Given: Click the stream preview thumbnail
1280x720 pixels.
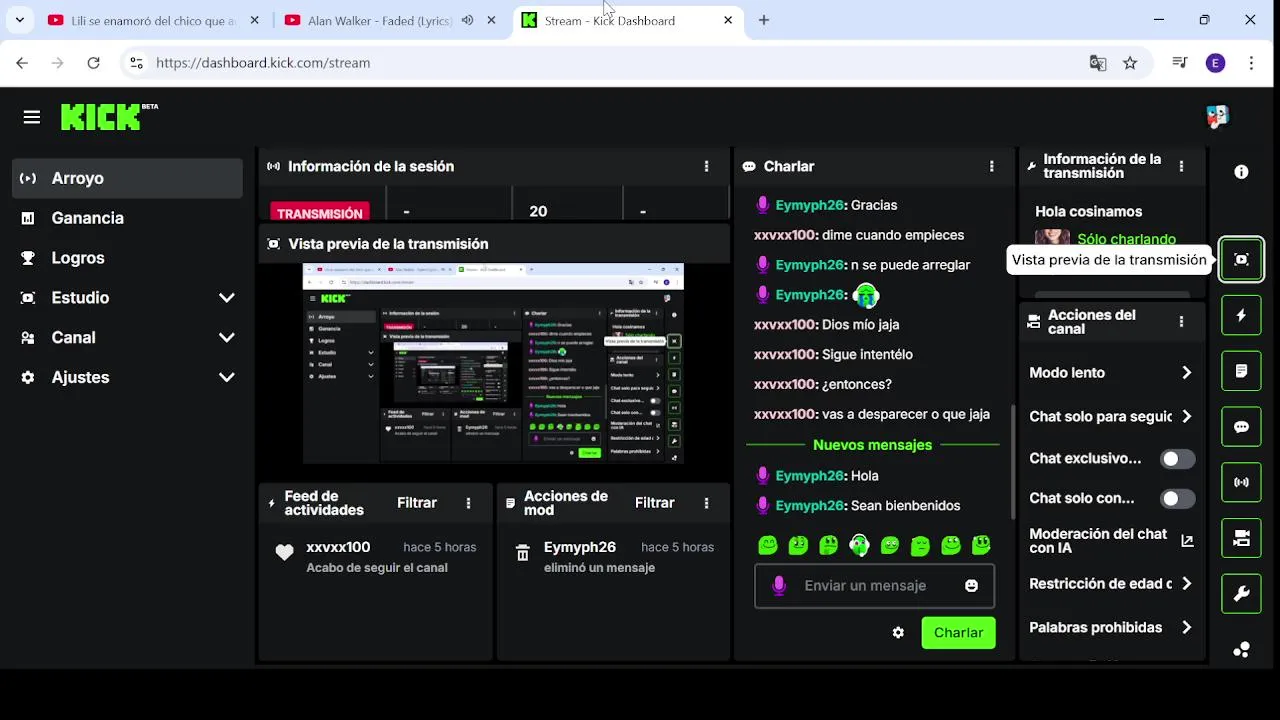Looking at the screenshot, I should 493,363.
